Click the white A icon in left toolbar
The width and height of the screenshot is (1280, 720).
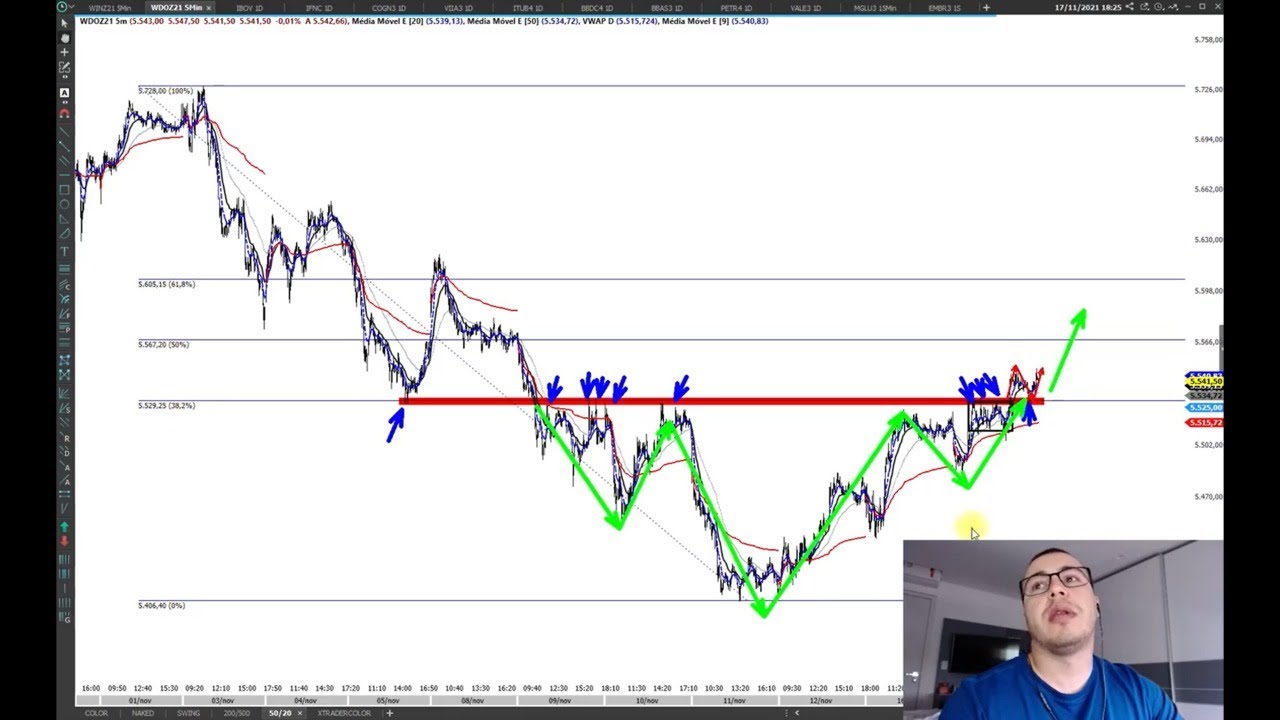tap(65, 93)
